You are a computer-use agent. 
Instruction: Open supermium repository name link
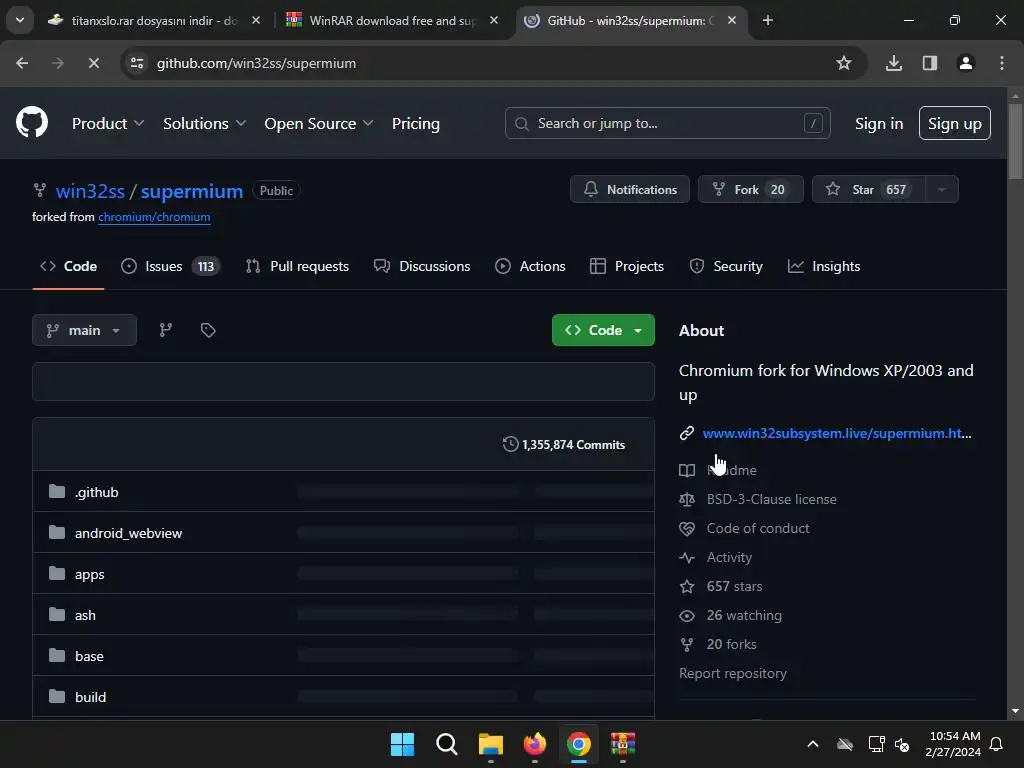(x=192, y=191)
